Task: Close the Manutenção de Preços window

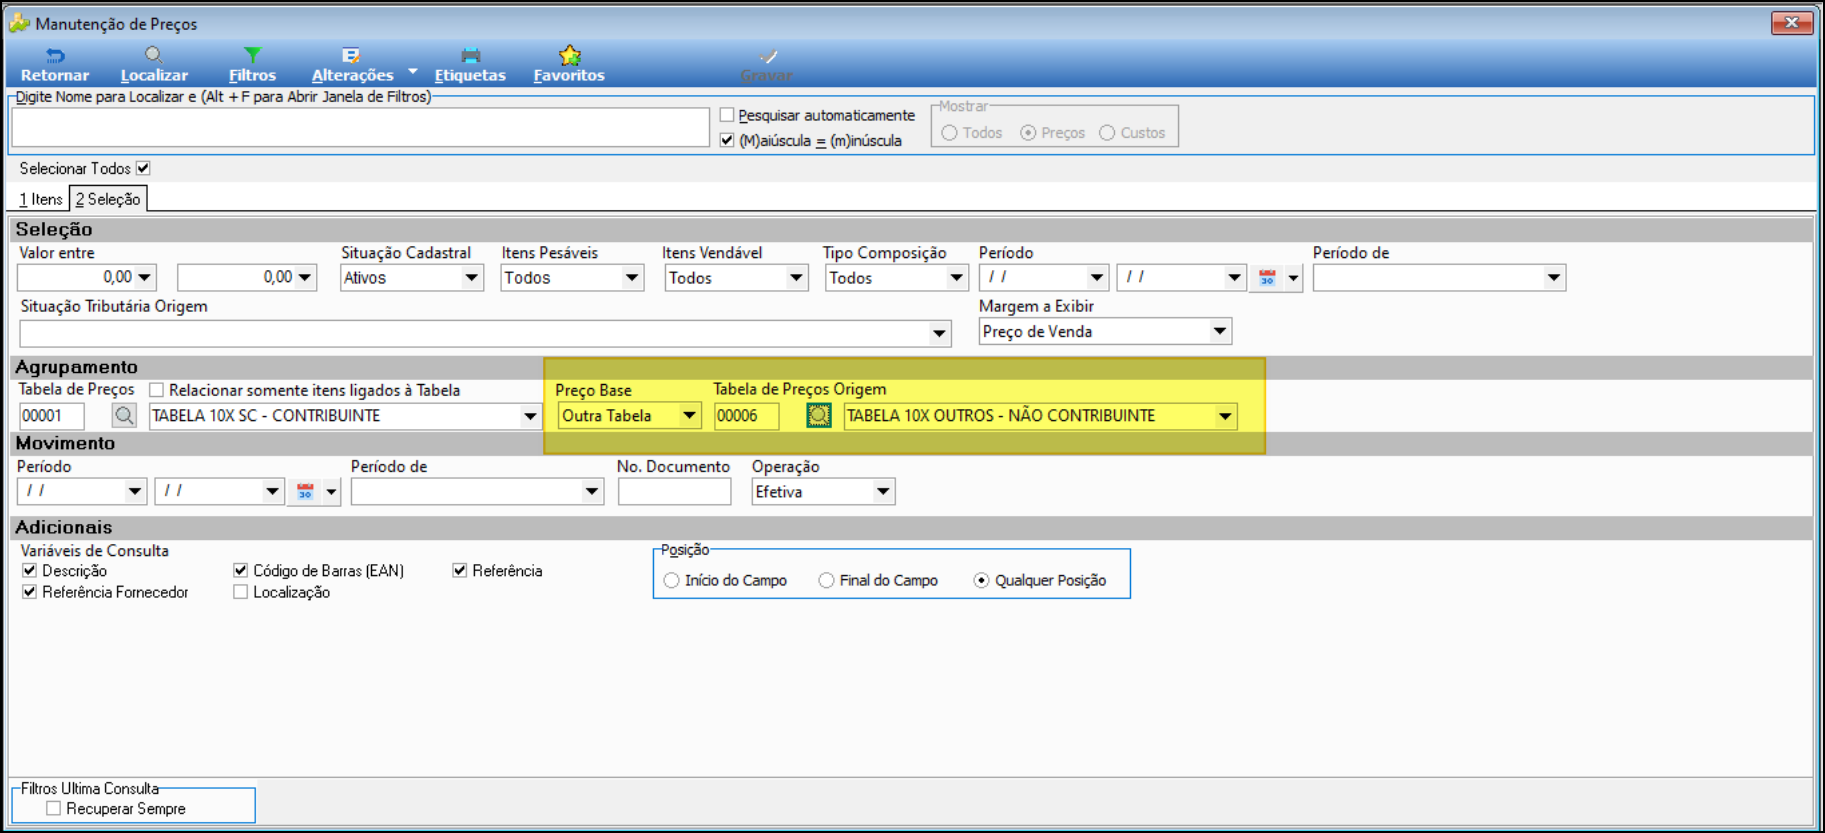Action: tap(1791, 22)
